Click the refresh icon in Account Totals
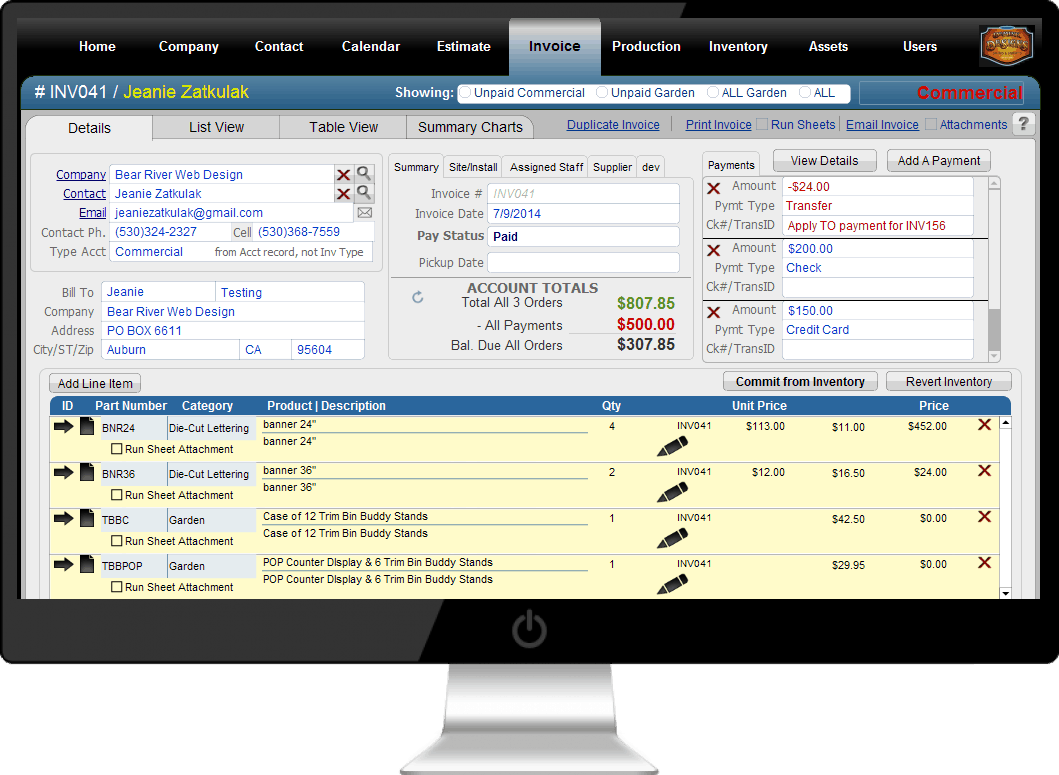The width and height of the screenshot is (1059, 775). click(418, 297)
